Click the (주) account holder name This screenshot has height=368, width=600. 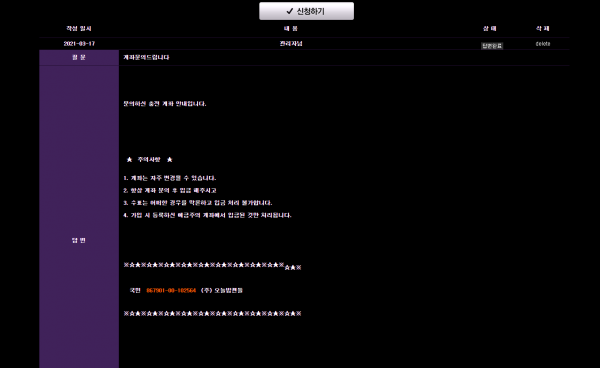coord(222,290)
